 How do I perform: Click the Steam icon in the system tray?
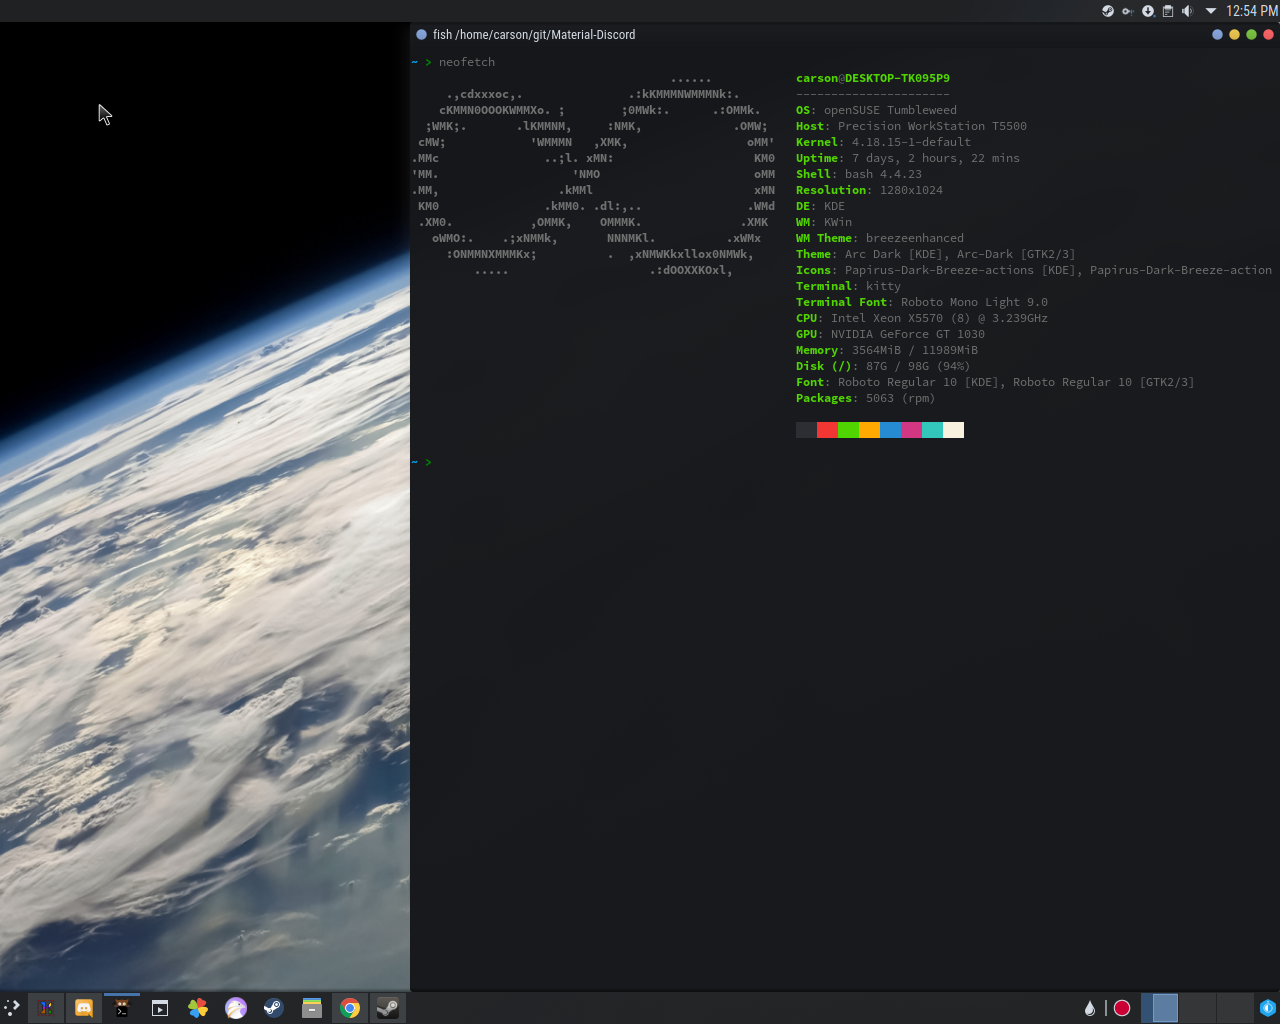click(x=1108, y=11)
